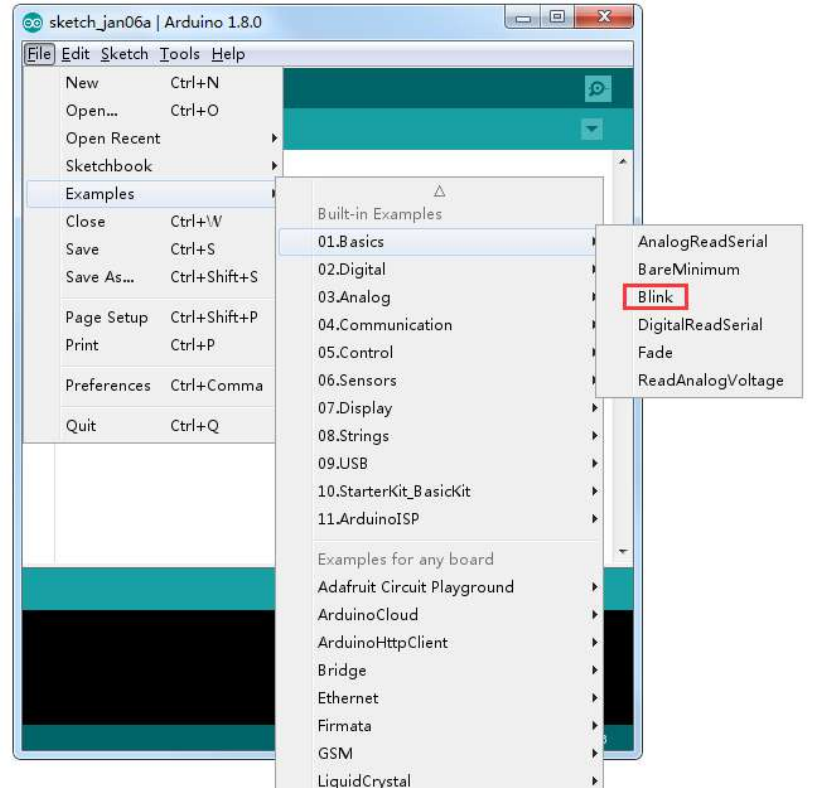Open the Edit menu
Image resolution: width=826 pixels, height=788 pixels.
click(75, 54)
